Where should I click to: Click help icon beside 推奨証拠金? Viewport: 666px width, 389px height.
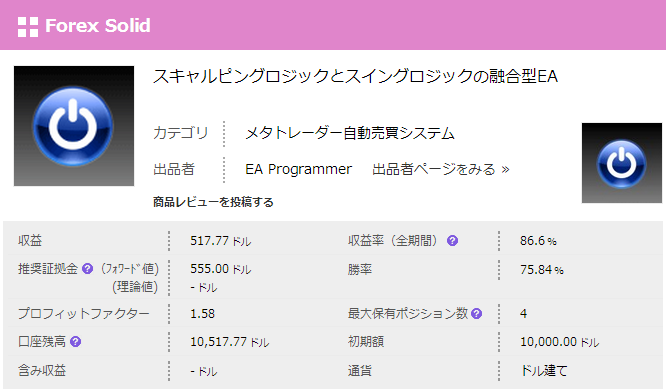pos(87,269)
